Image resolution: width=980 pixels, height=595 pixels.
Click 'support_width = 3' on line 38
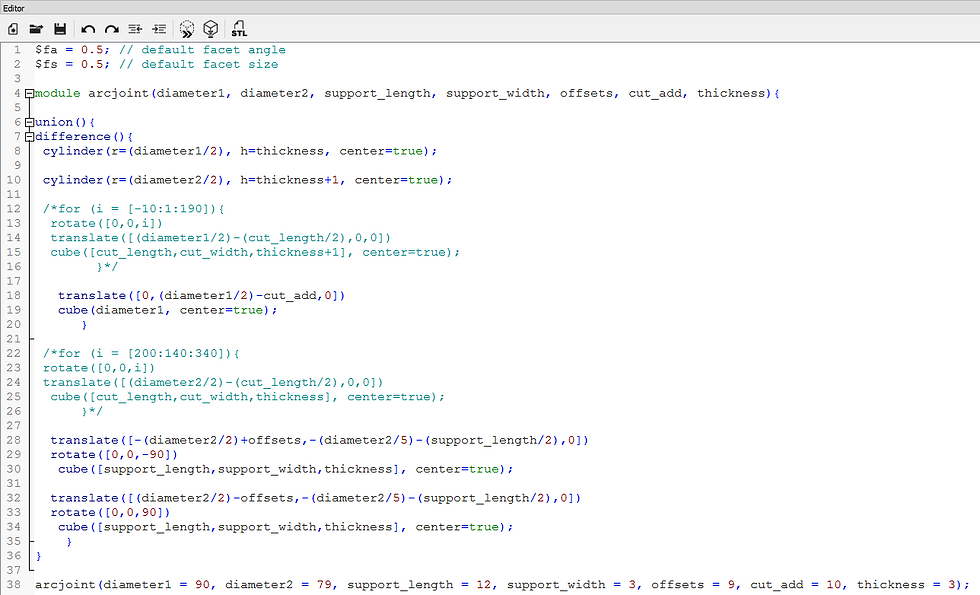(571, 585)
